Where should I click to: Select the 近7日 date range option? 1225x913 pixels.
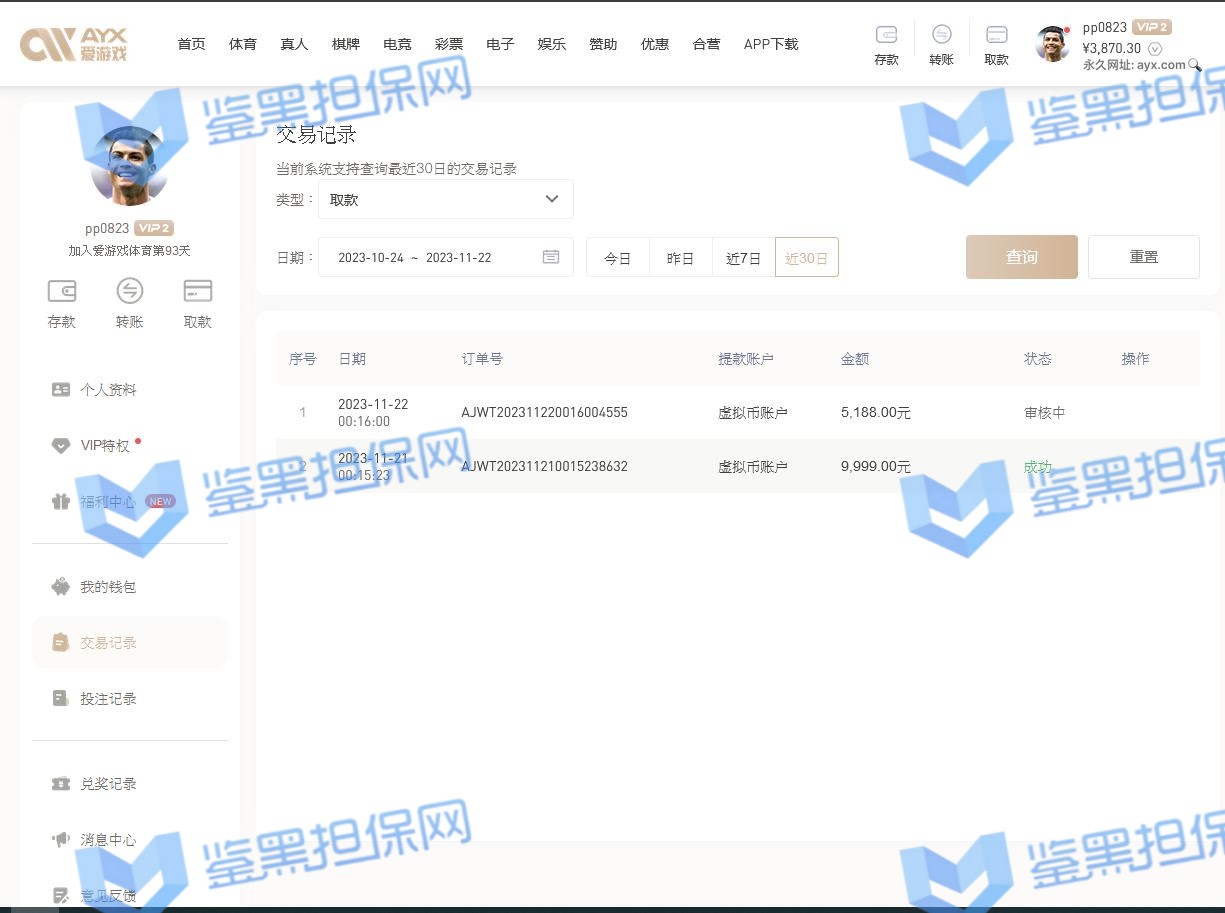point(743,258)
